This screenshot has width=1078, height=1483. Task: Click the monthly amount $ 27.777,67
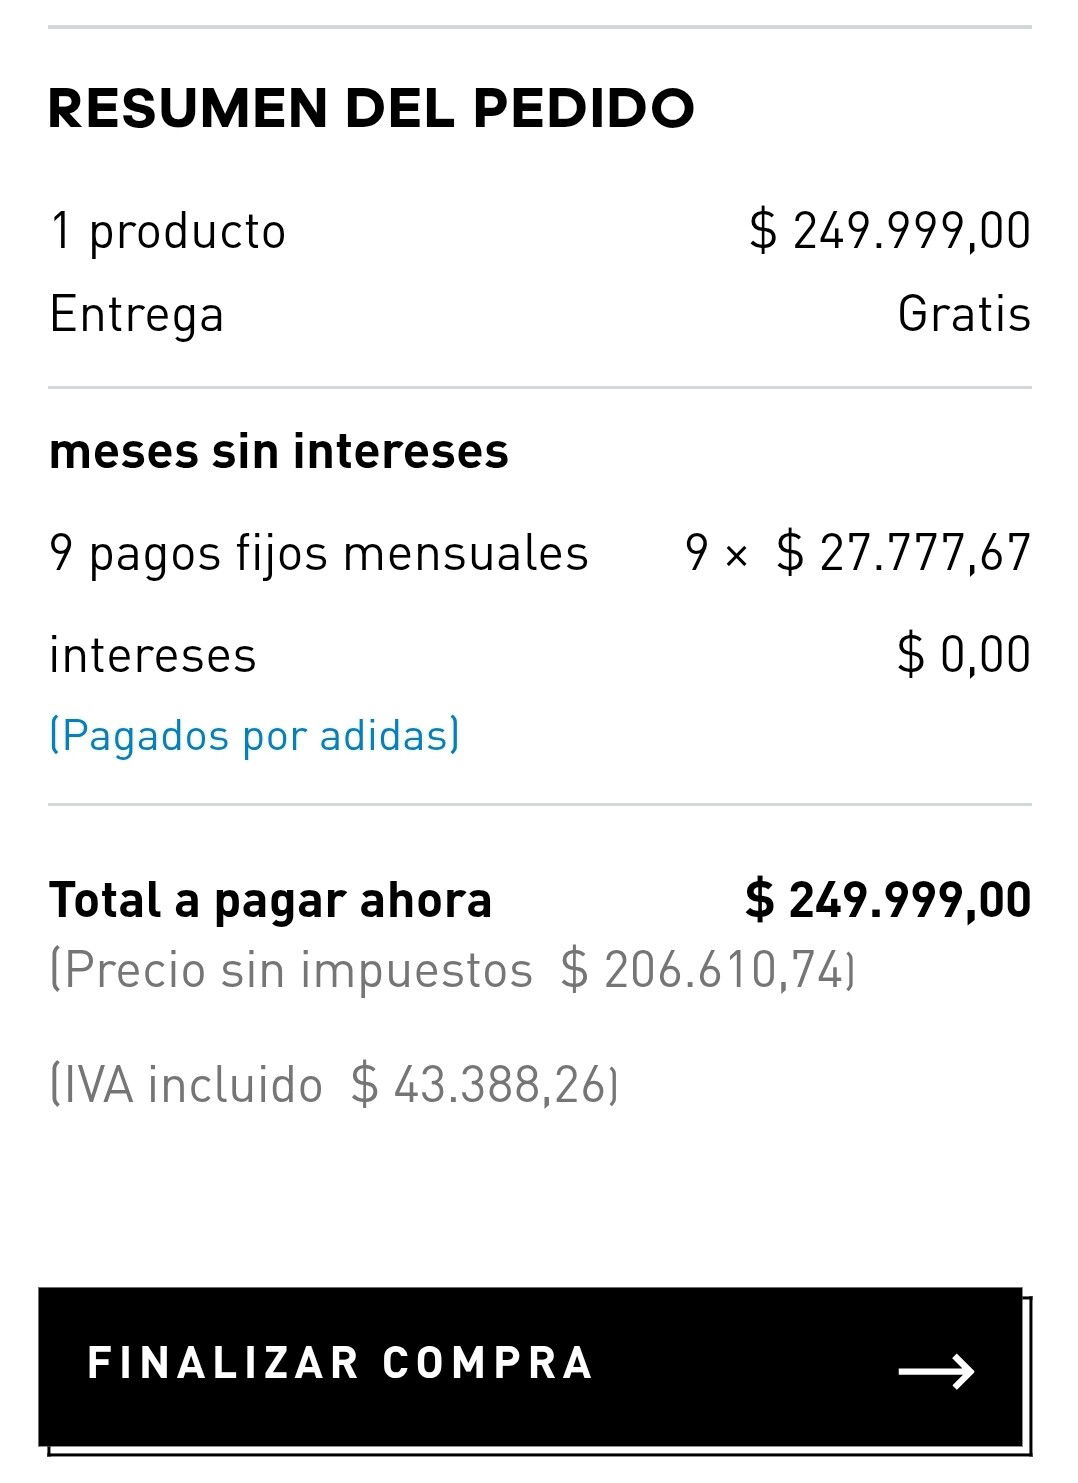coord(904,553)
